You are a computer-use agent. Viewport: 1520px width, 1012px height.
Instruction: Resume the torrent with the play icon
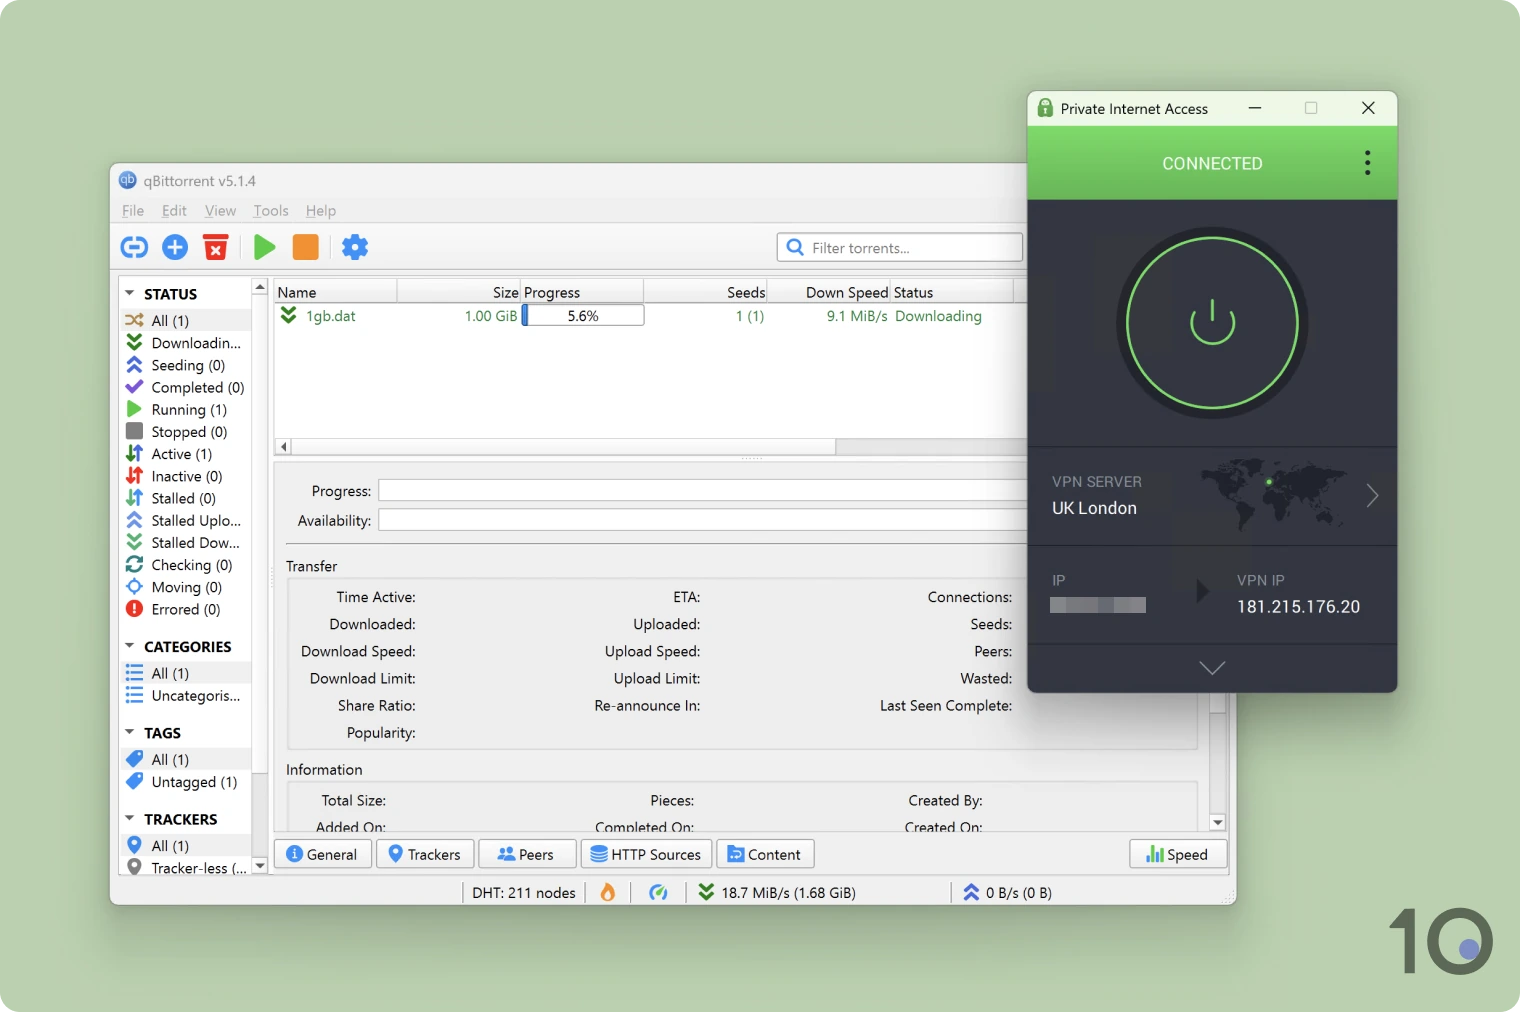pyautogui.click(x=264, y=247)
